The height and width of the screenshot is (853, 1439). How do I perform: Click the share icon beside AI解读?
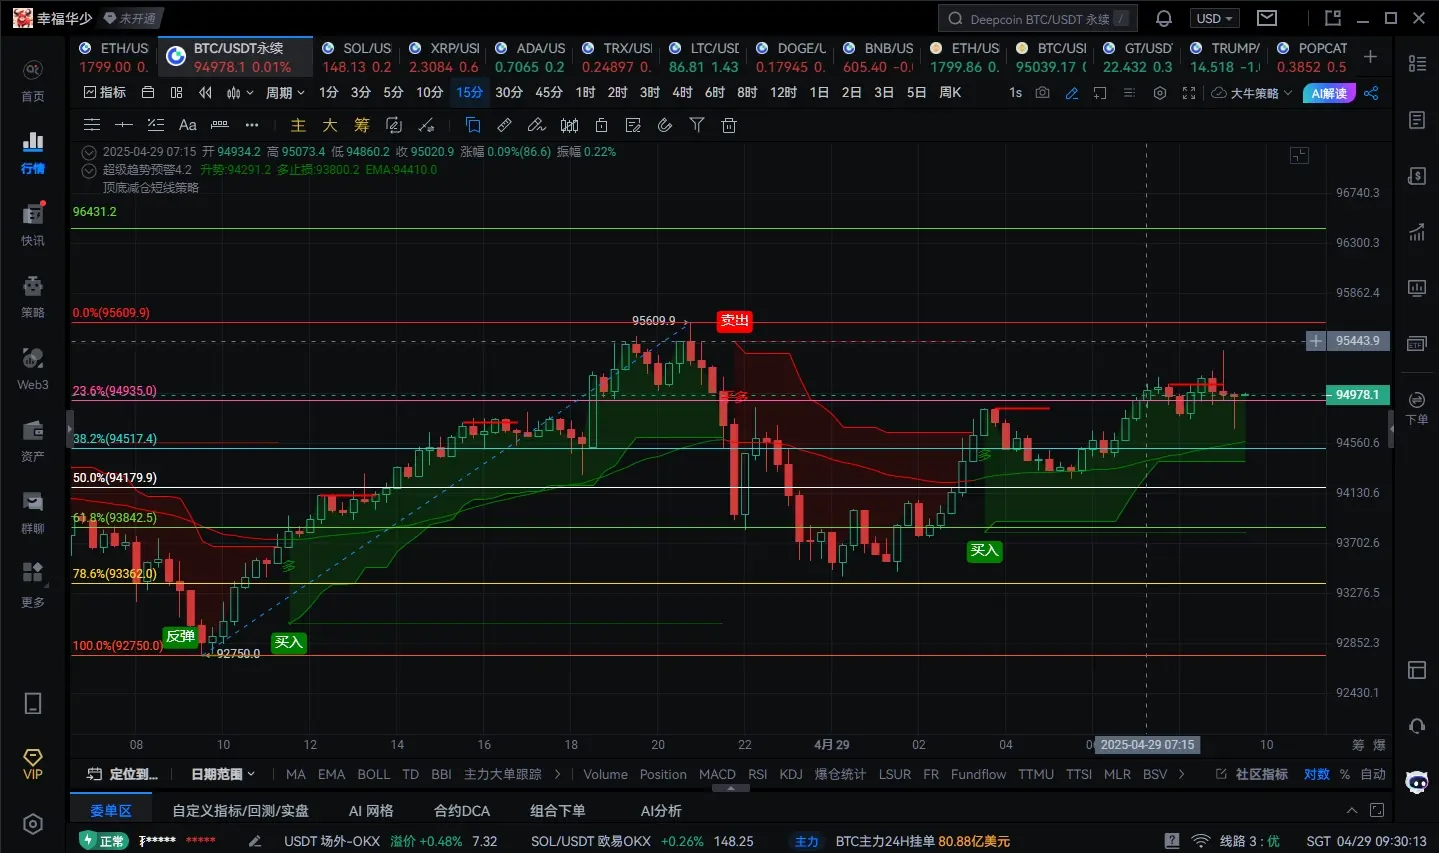[x=1371, y=93]
